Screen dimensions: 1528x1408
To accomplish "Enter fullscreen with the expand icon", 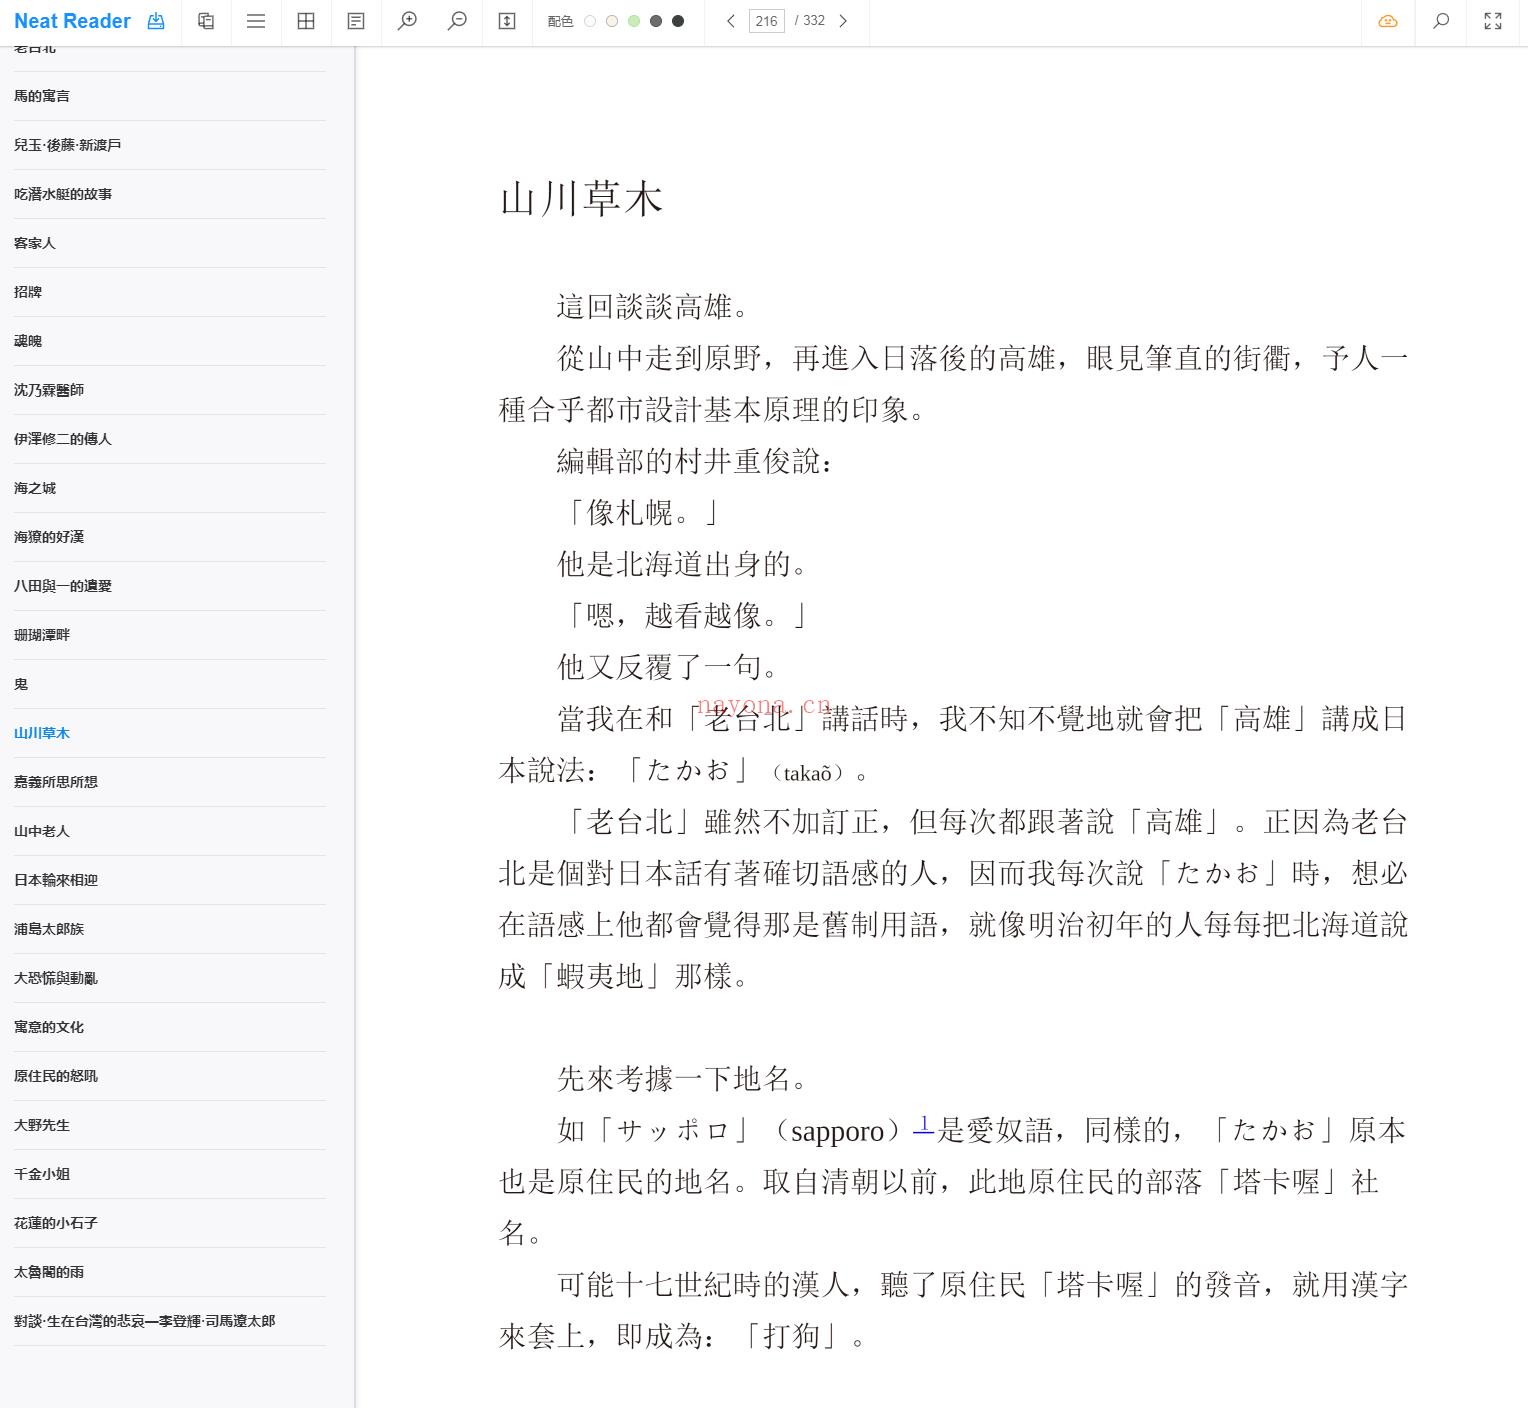I will [x=1493, y=21].
